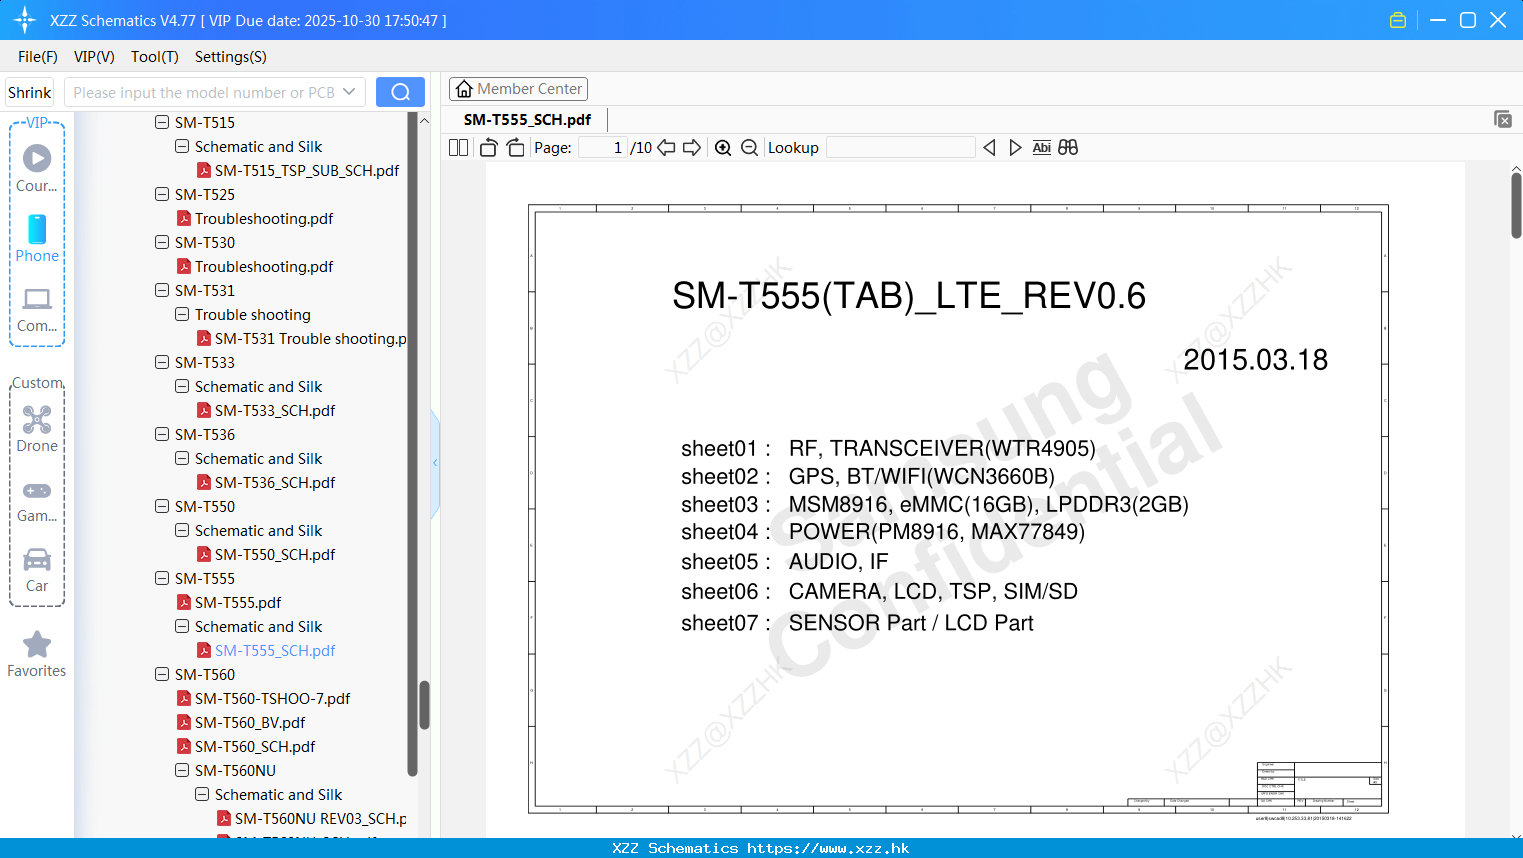Collapse the left panel splitter handle
1523x858 pixels.
435,463
